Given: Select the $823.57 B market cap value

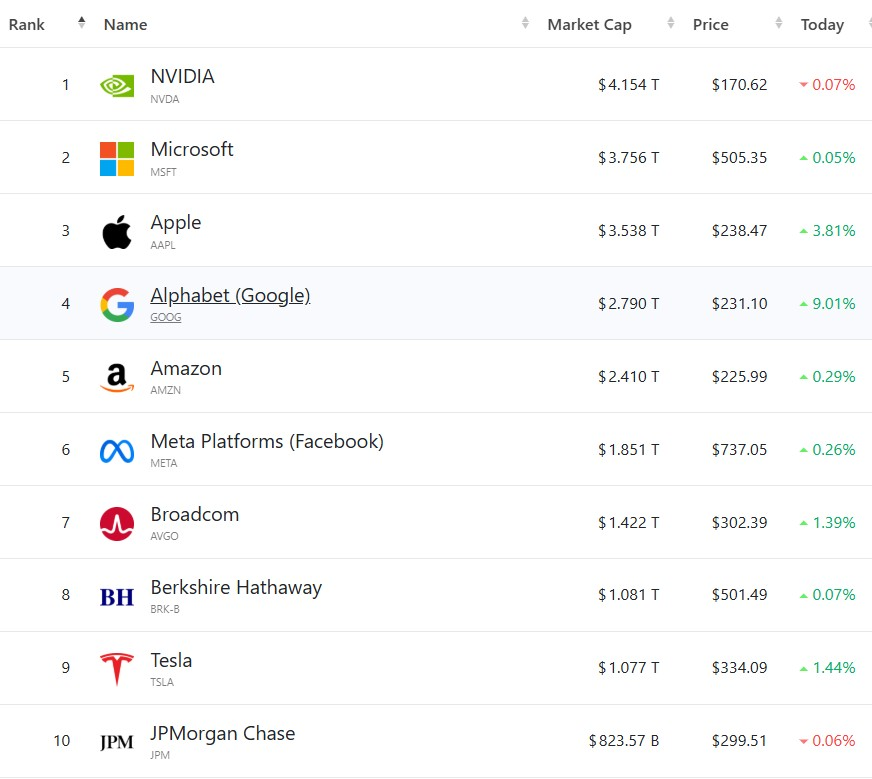Looking at the screenshot, I should pyautogui.click(x=624, y=741).
